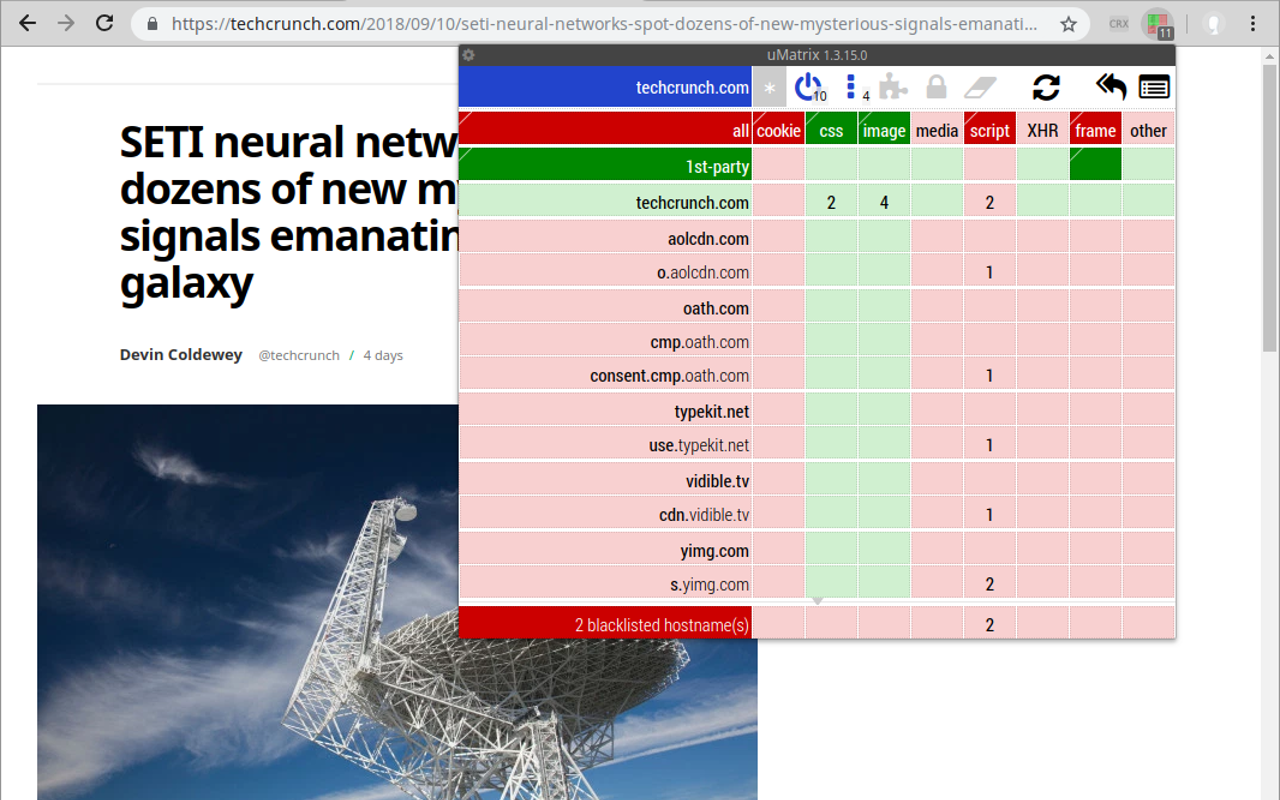Click the vidible.tv domain row
This screenshot has height=800, width=1280.
click(x=605, y=480)
